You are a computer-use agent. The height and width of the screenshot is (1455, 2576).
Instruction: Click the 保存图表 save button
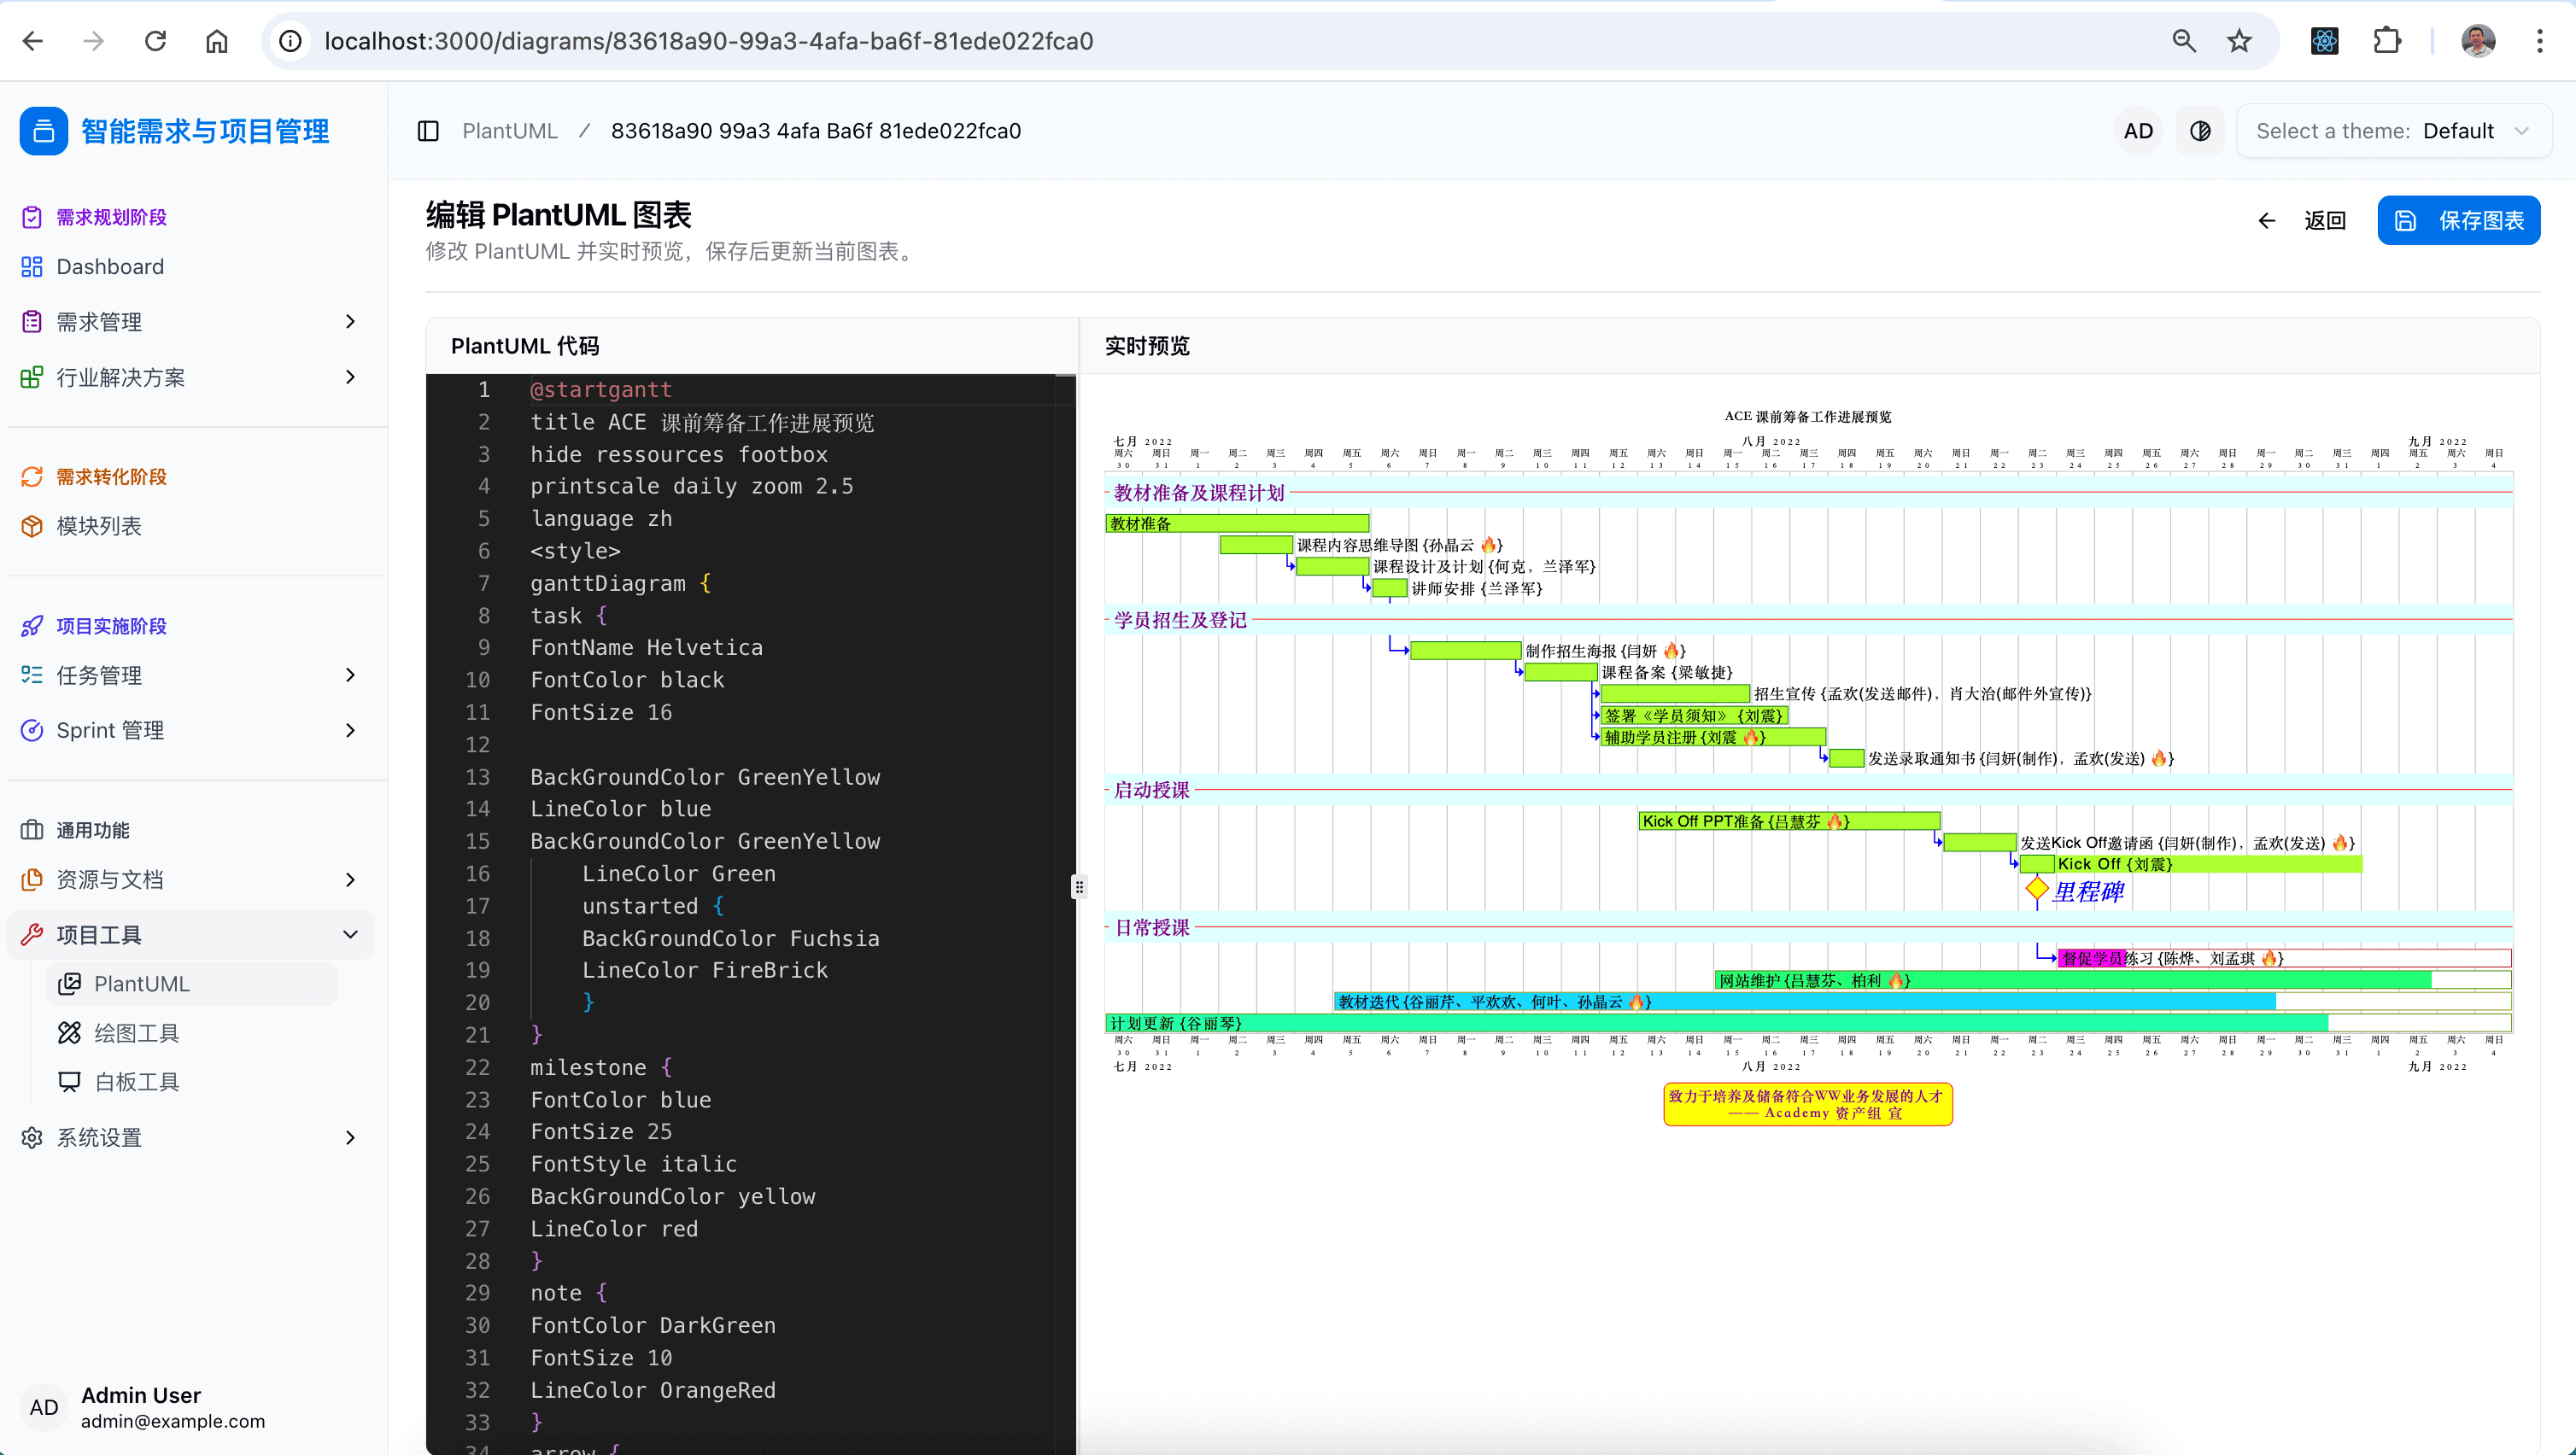coord(2458,220)
